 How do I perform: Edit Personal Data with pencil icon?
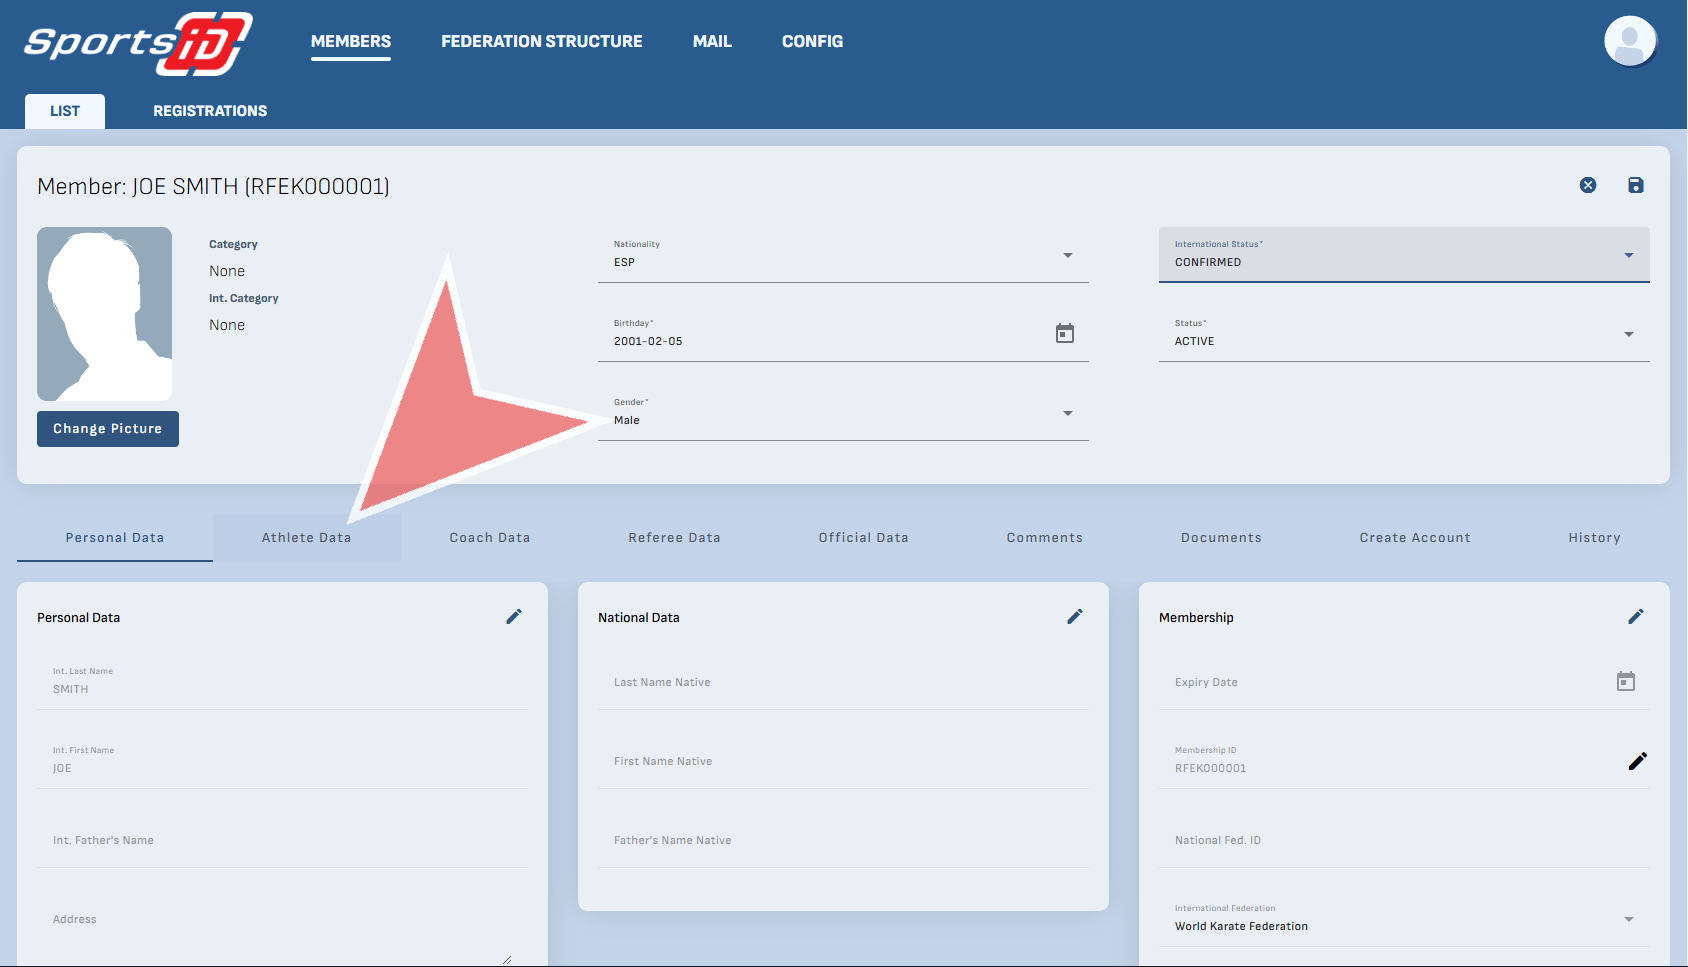[514, 617]
